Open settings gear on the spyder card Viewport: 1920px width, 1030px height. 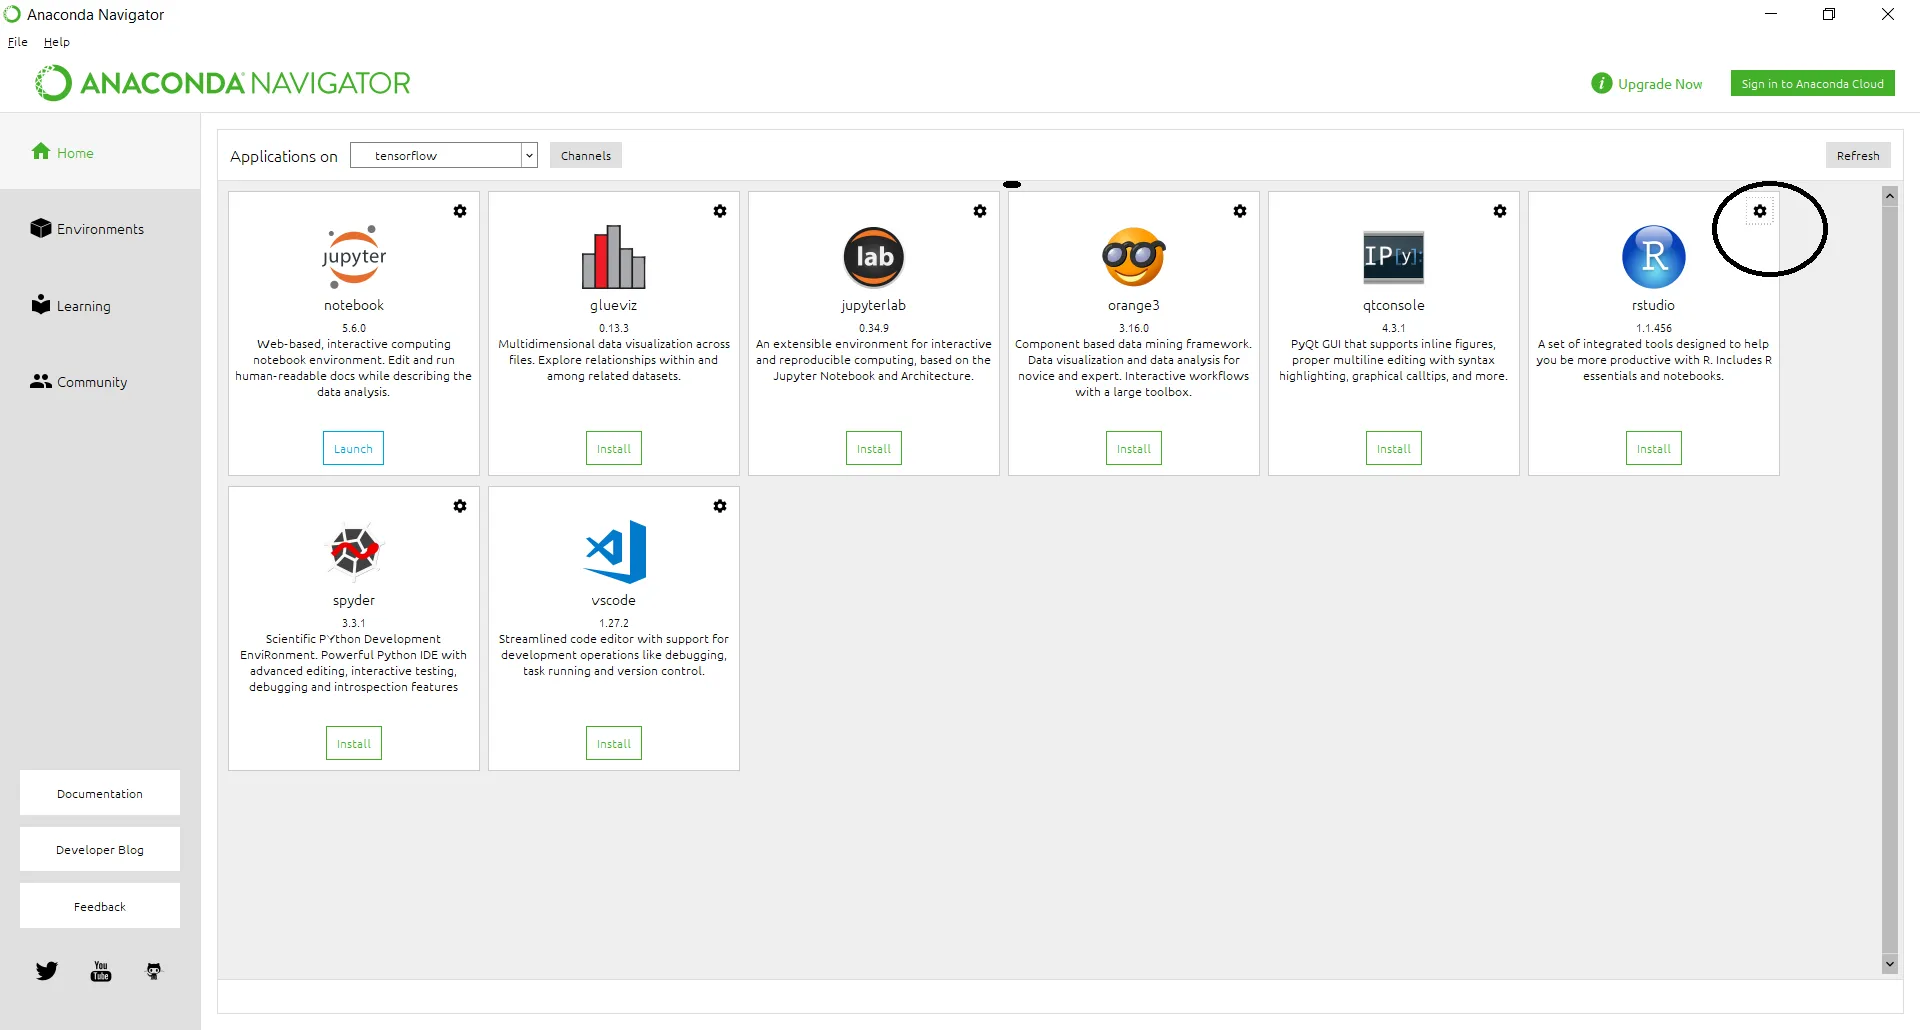pyautogui.click(x=460, y=506)
